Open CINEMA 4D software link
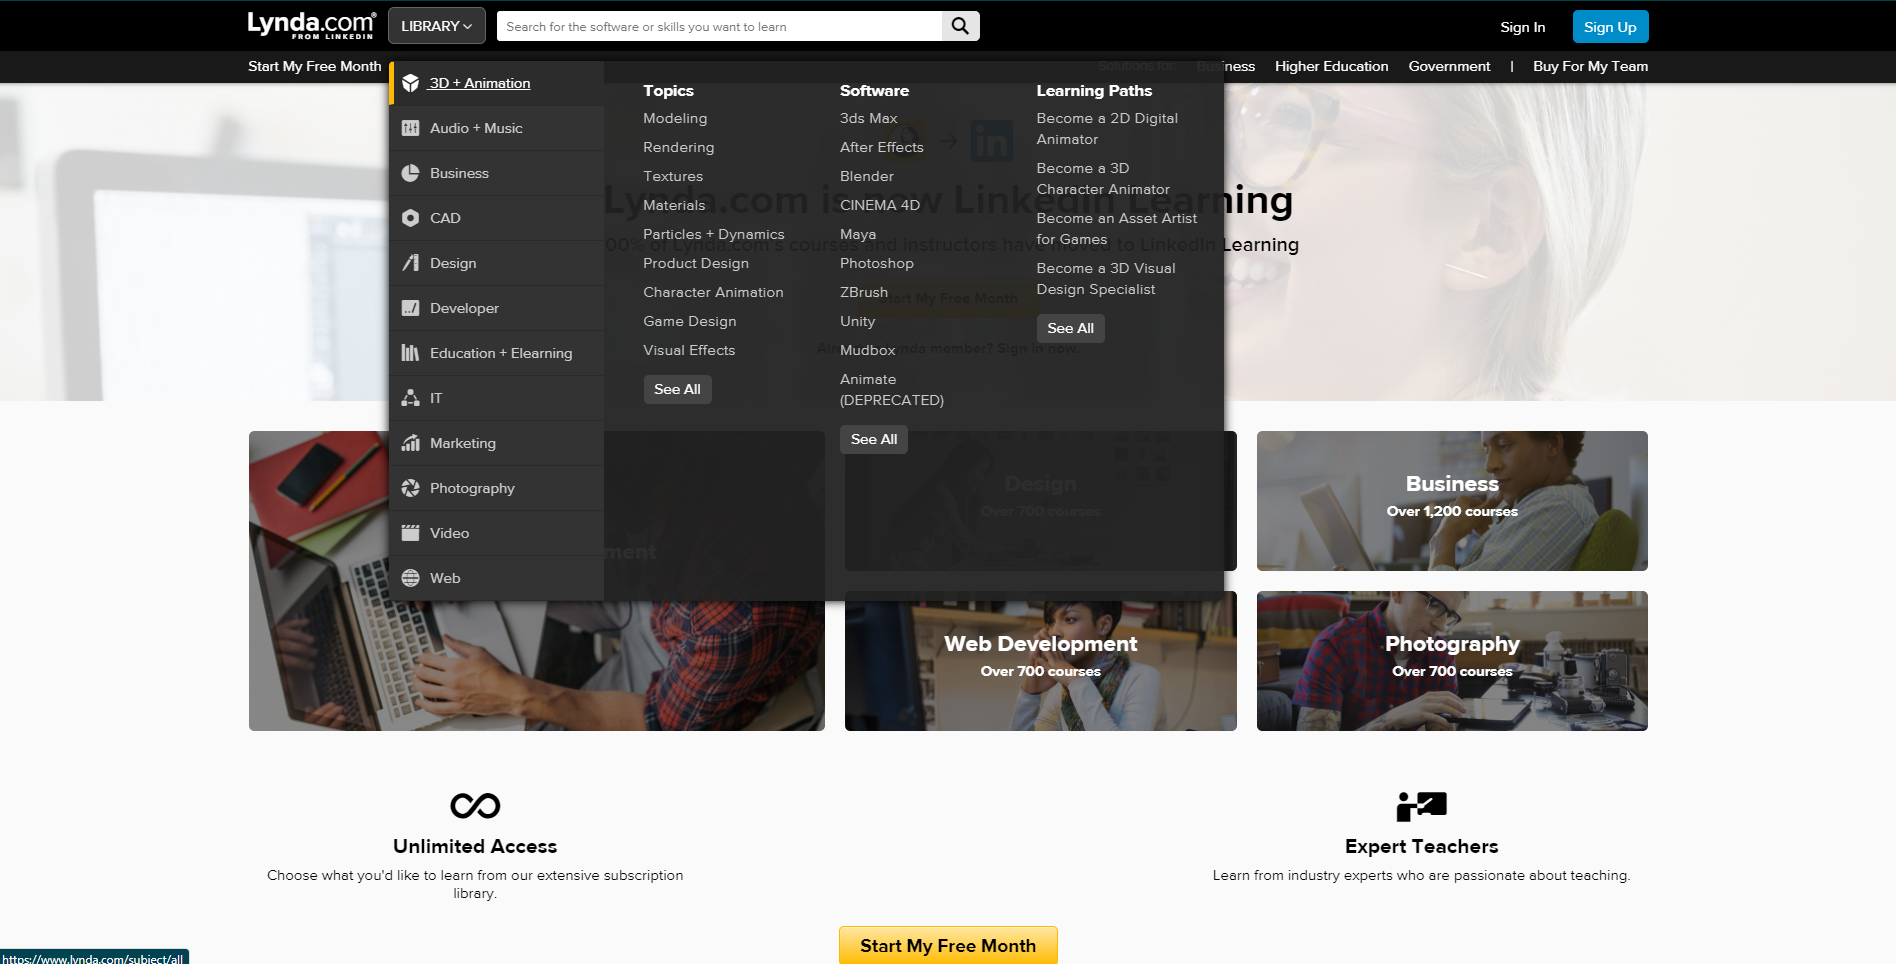This screenshot has width=1896, height=964. (x=880, y=205)
